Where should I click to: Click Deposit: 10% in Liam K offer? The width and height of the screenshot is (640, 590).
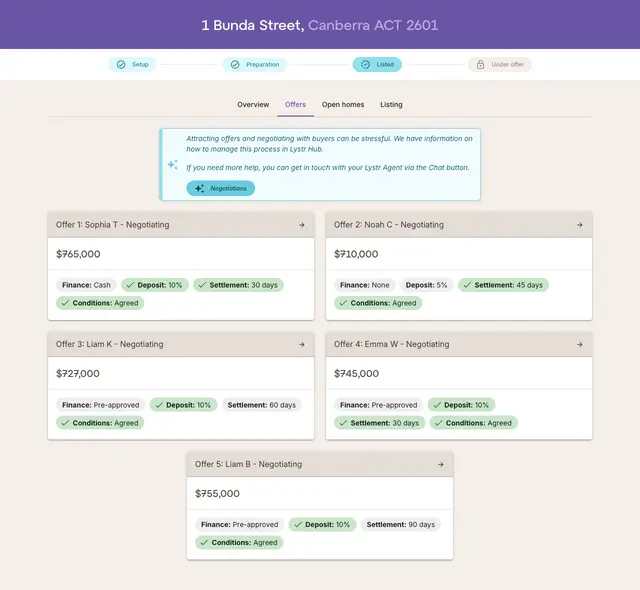184,405
